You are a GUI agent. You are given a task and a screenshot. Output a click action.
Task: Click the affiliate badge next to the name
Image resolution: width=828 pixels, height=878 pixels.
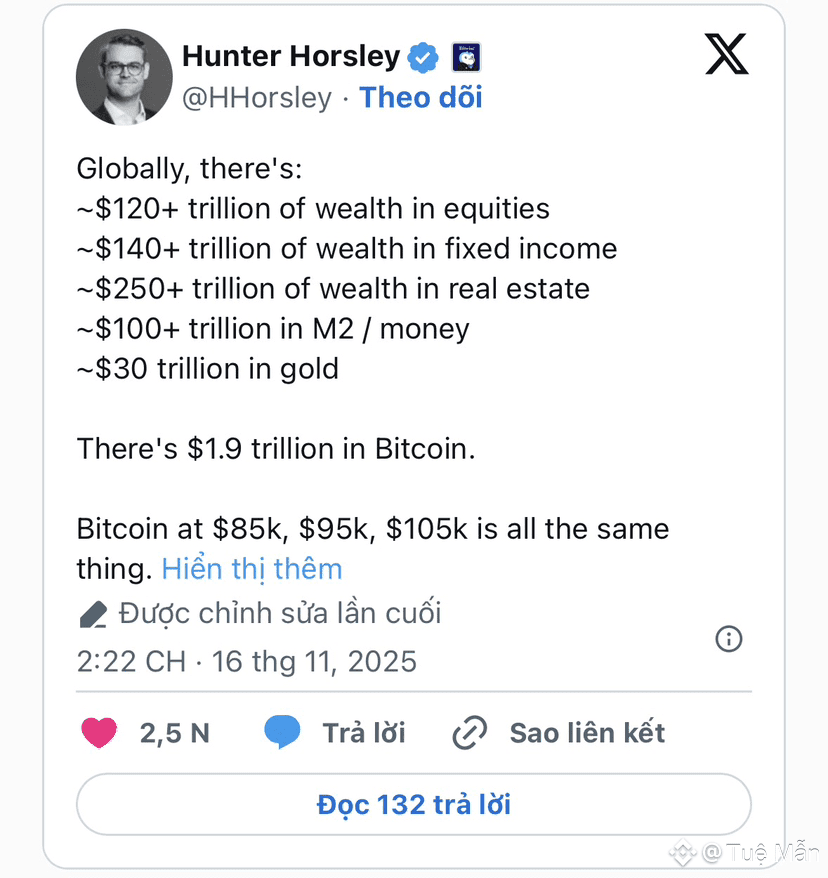coord(468,57)
